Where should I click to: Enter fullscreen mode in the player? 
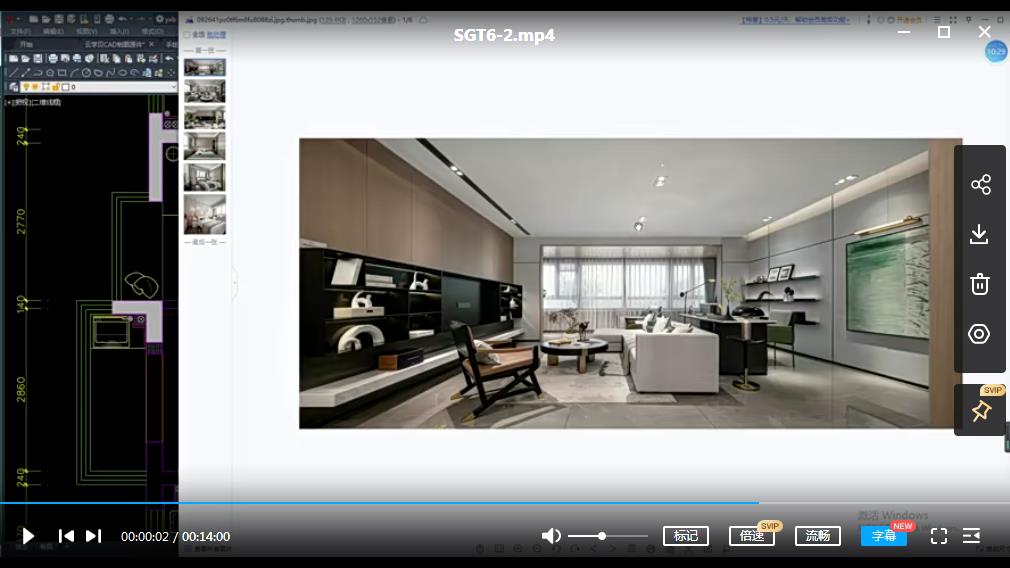[x=939, y=536]
